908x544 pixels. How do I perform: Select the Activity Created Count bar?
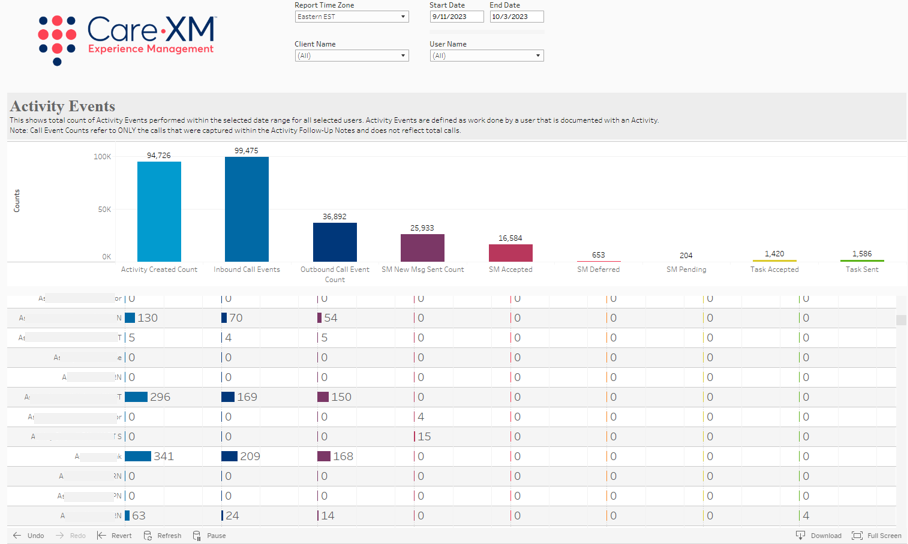[159, 212]
